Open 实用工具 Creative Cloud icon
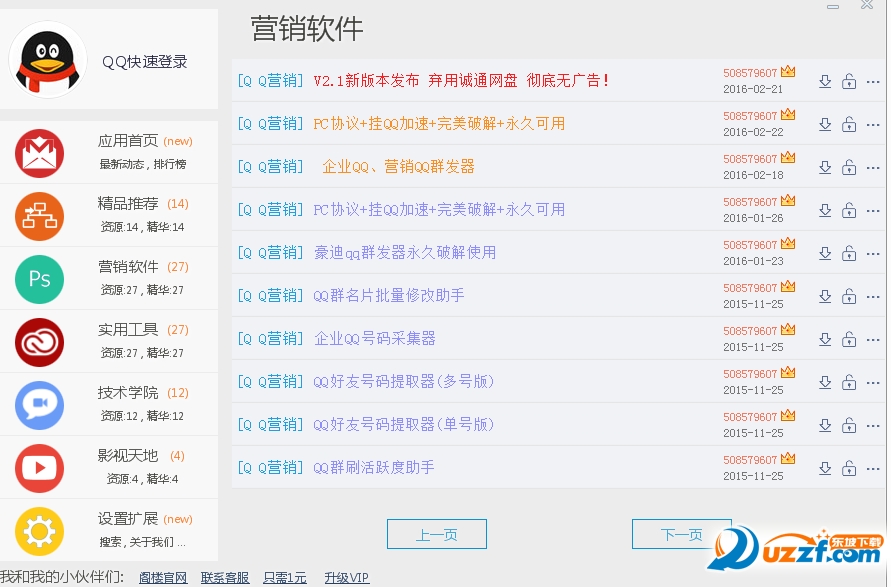The image size is (891, 587). pos(39,342)
